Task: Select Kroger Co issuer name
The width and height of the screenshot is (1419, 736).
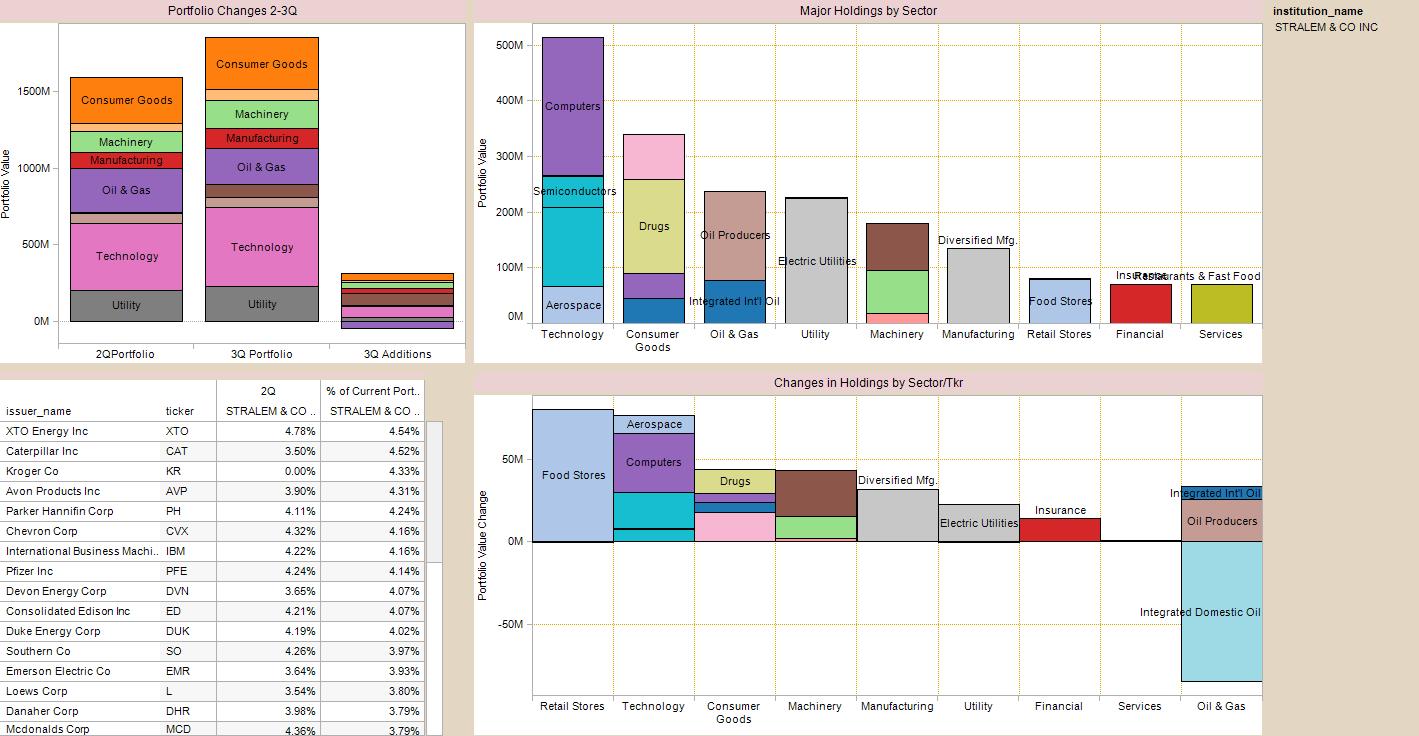Action: coord(32,471)
